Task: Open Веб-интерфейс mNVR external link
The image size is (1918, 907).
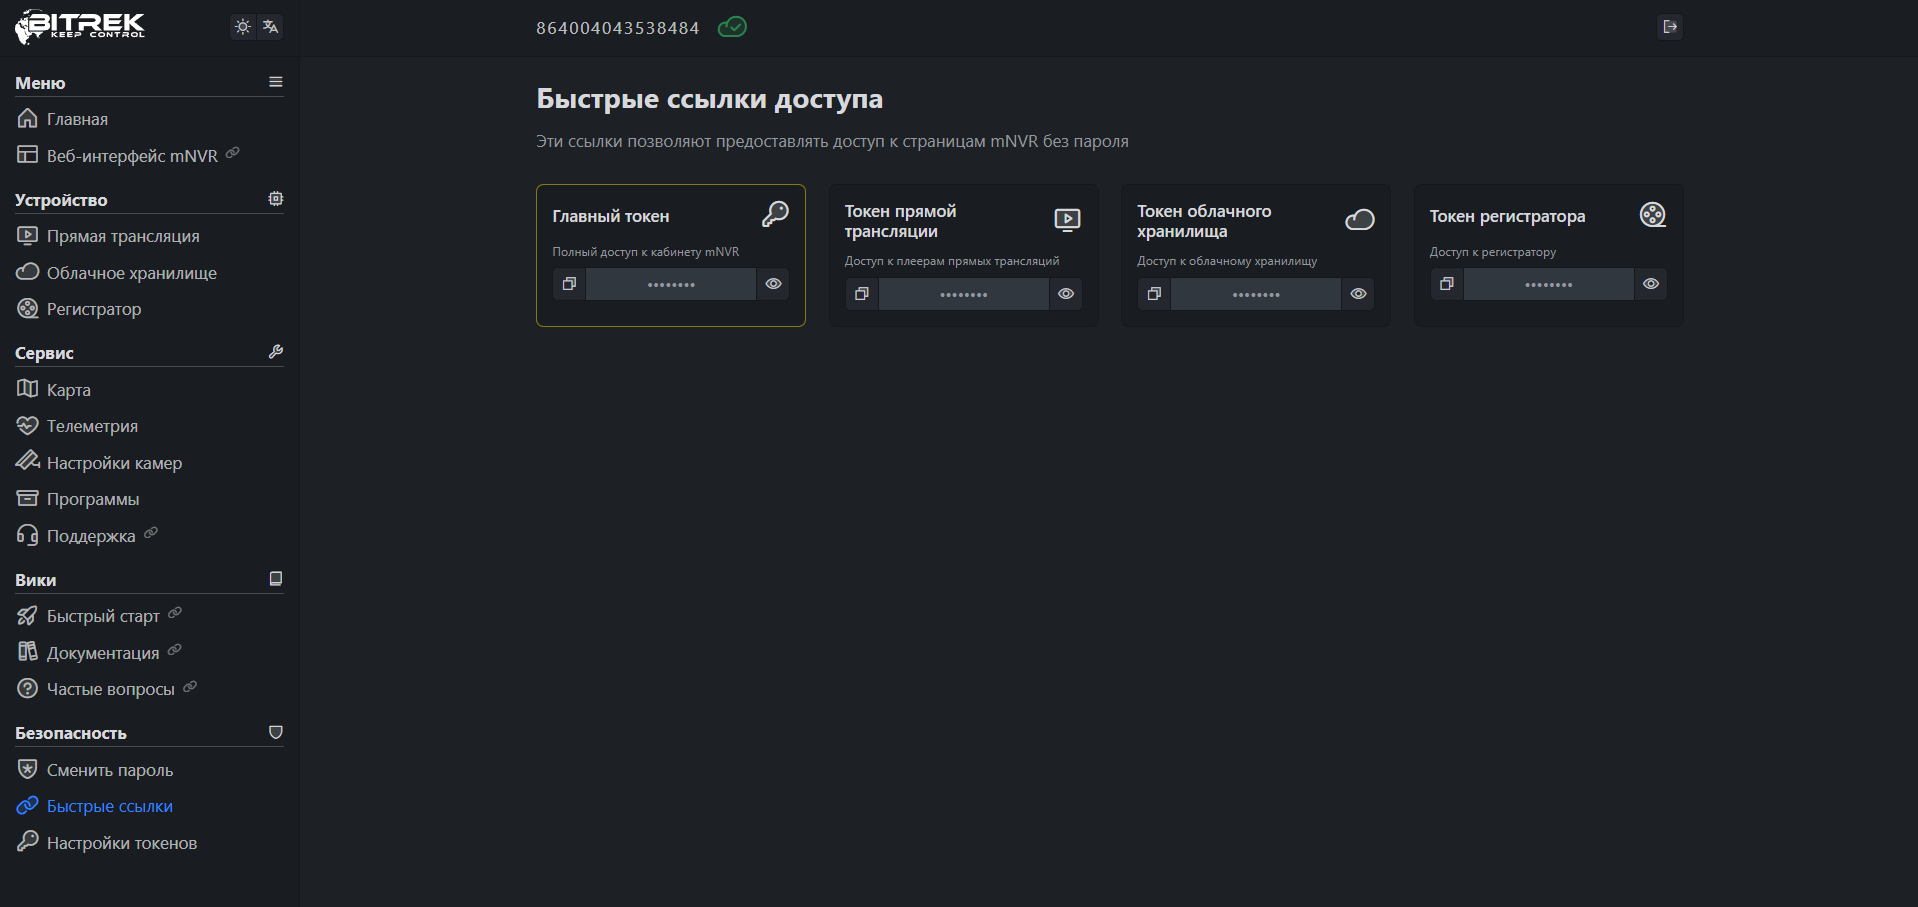Action: point(131,156)
